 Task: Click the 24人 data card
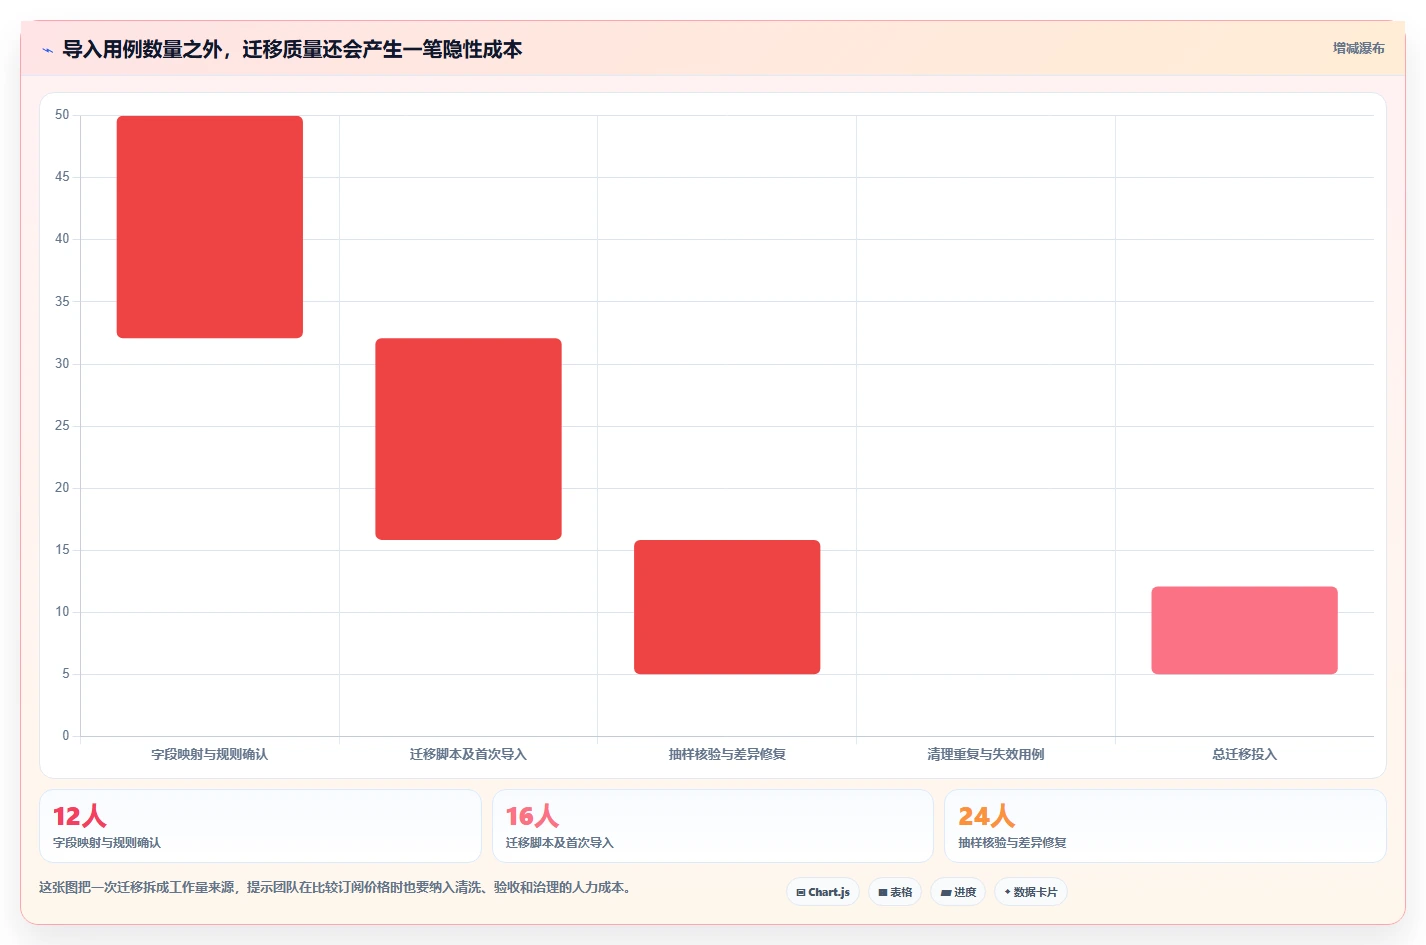click(1165, 826)
